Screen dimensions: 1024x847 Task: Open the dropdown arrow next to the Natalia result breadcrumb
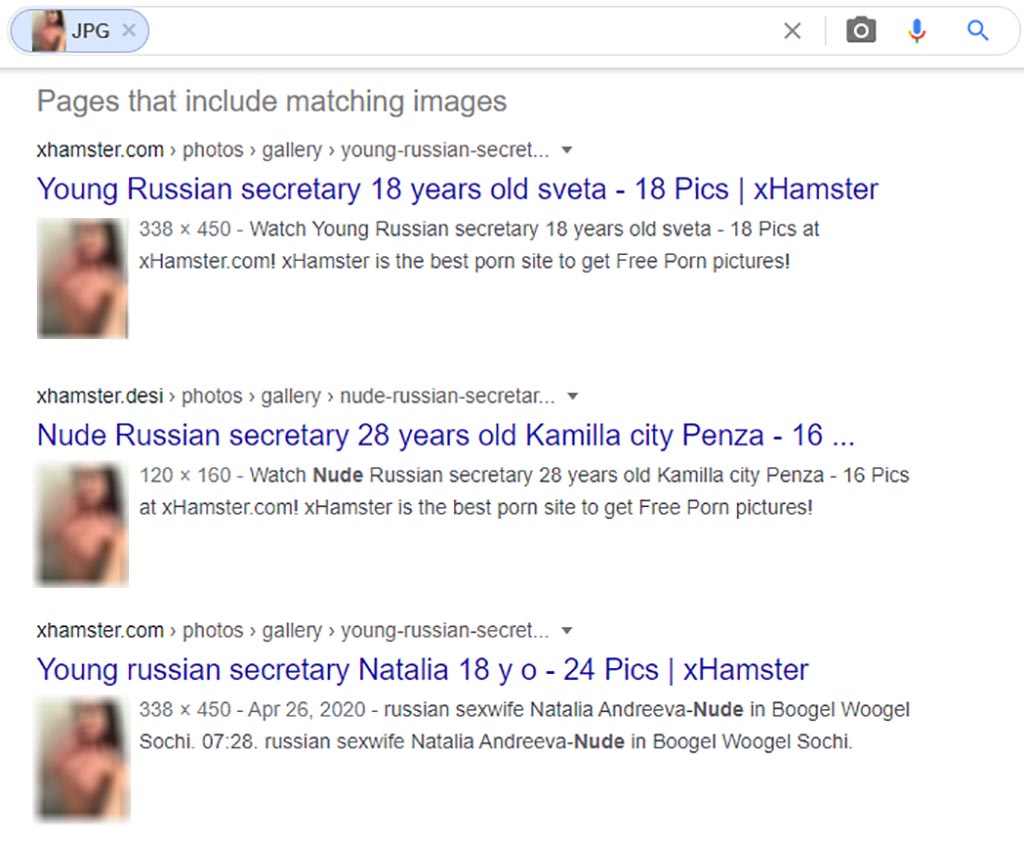pyautogui.click(x=566, y=630)
